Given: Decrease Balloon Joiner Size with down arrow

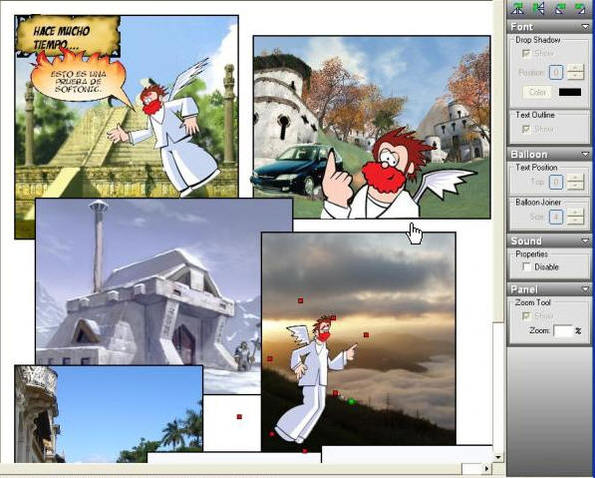Looking at the screenshot, I should tap(575, 220).
